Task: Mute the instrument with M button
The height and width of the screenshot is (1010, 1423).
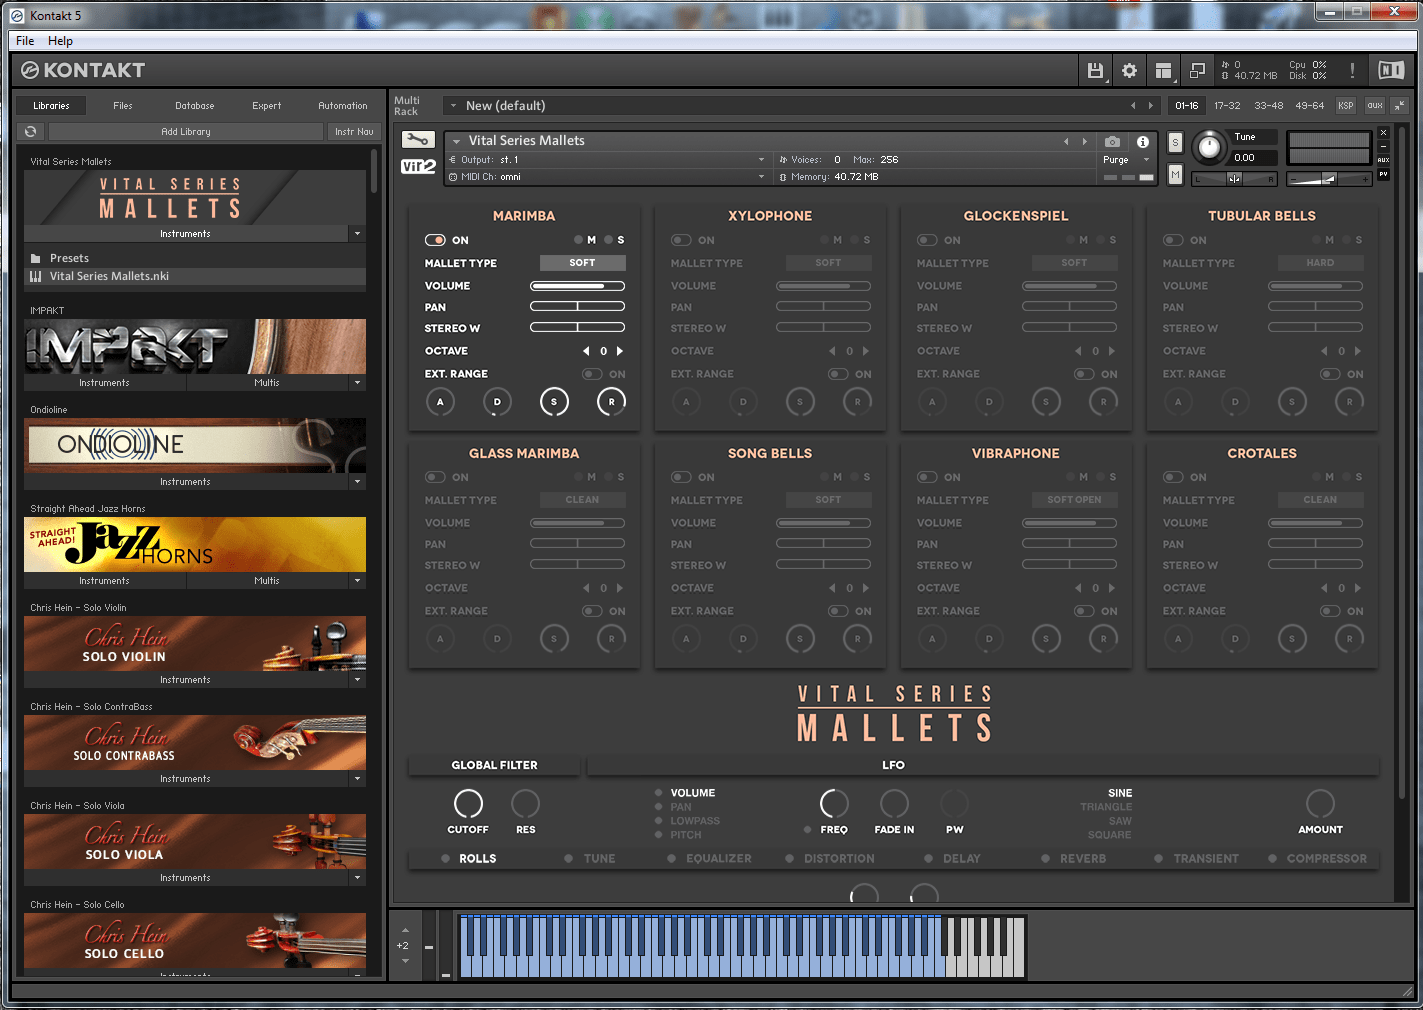Action: click(x=1175, y=175)
